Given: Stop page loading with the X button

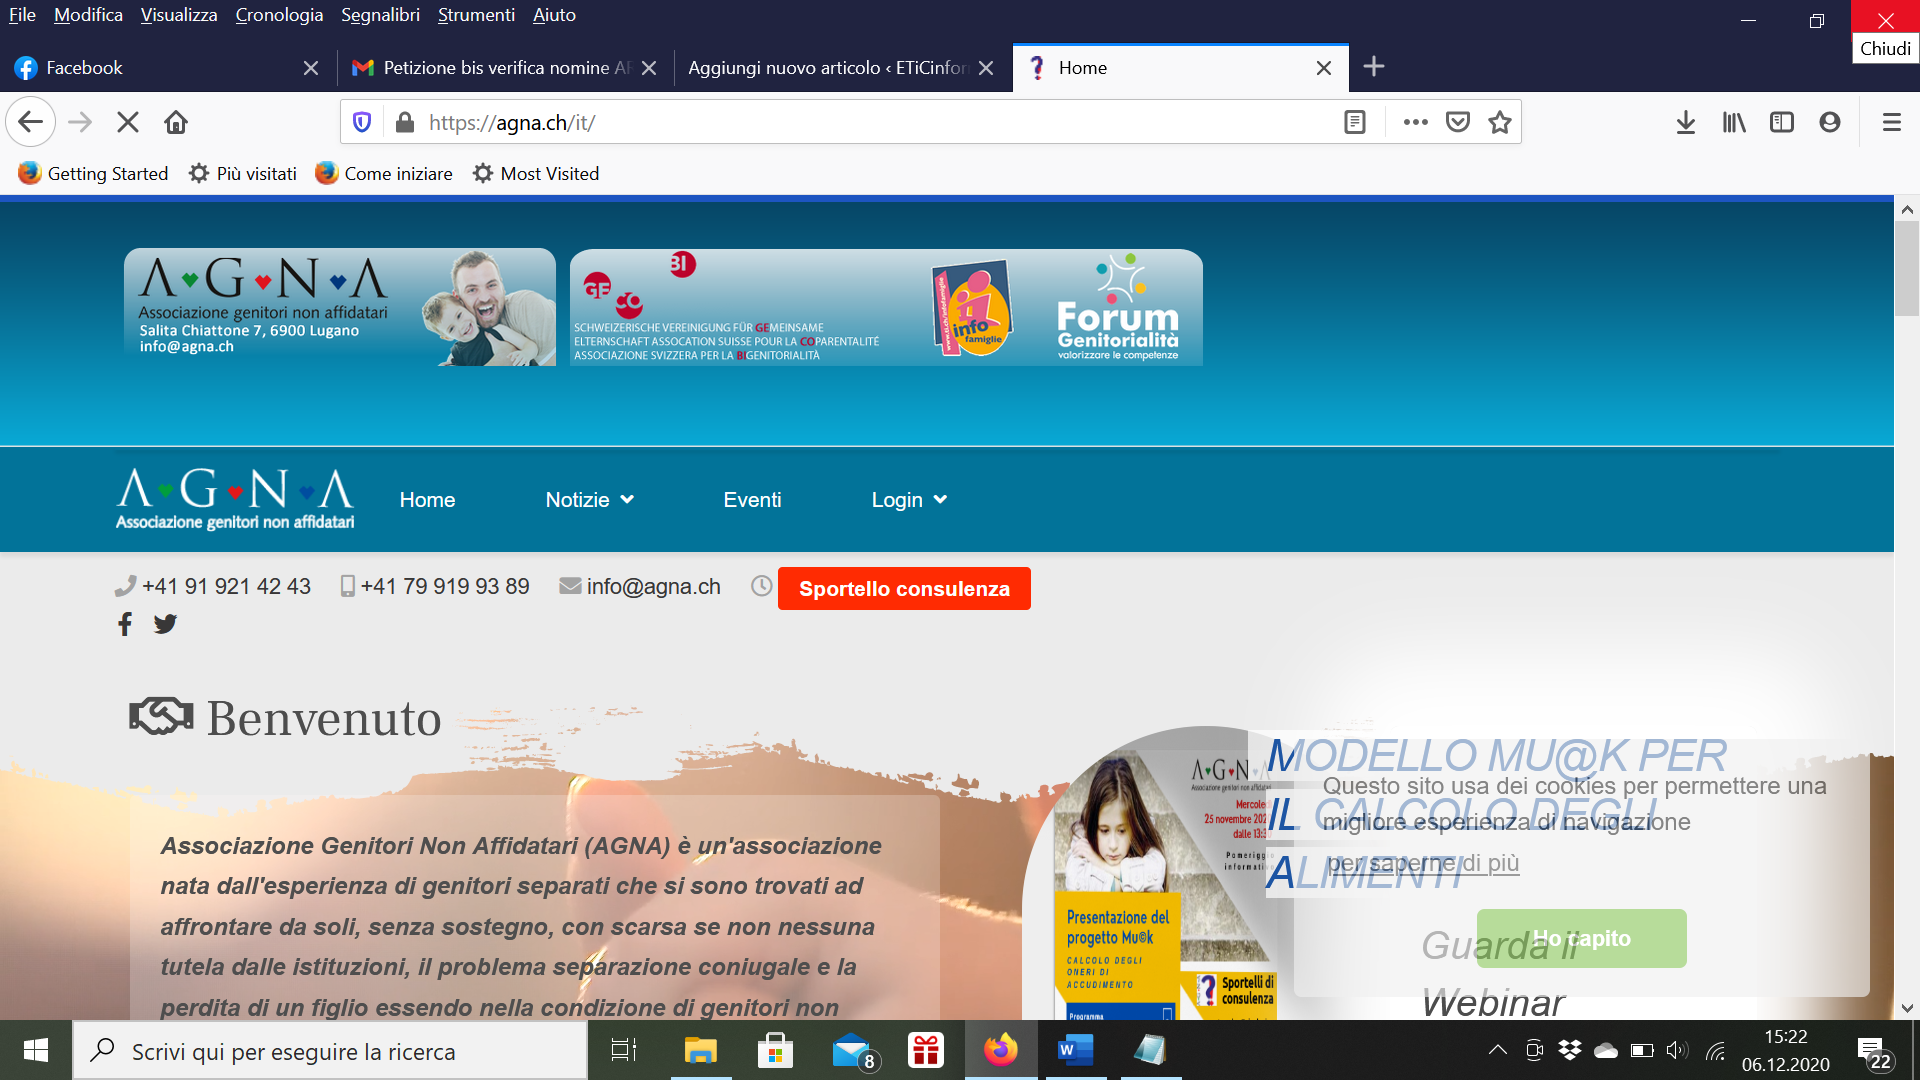Looking at the screenshot, I should [x=128, y=122].
